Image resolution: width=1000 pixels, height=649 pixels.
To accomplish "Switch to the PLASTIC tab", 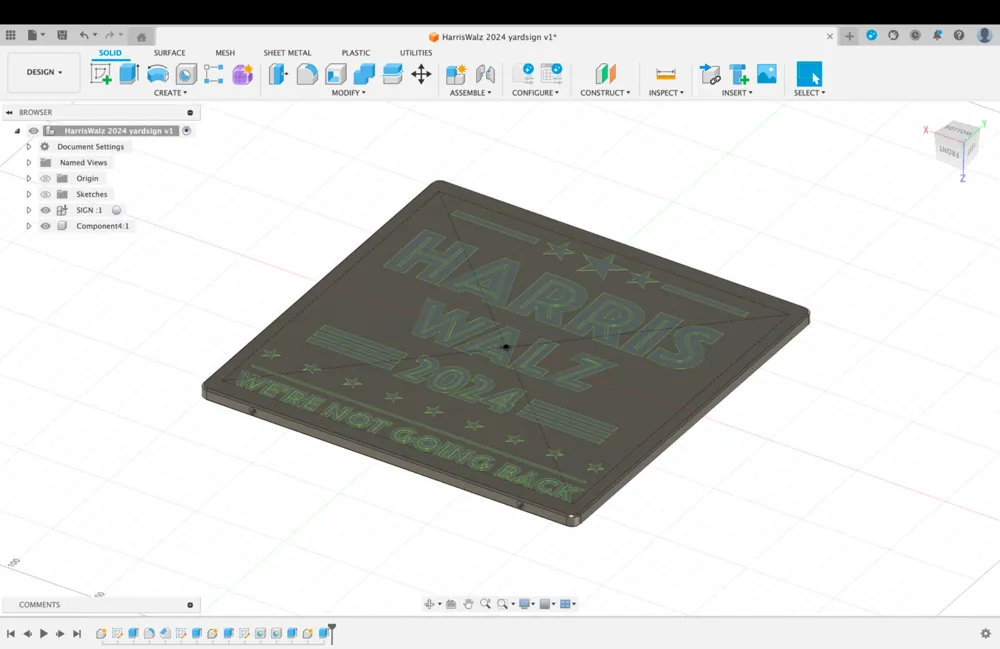I will 356,53.
